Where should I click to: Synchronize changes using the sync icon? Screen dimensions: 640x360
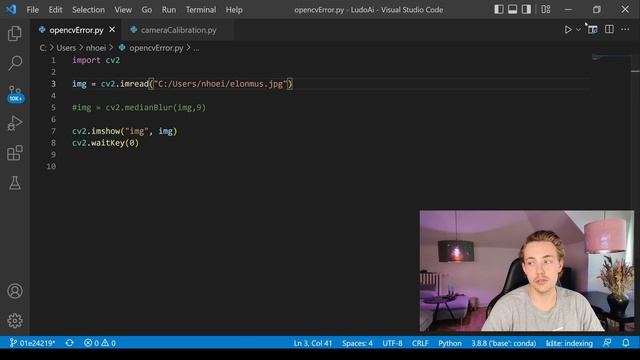(x=70, y=343)
